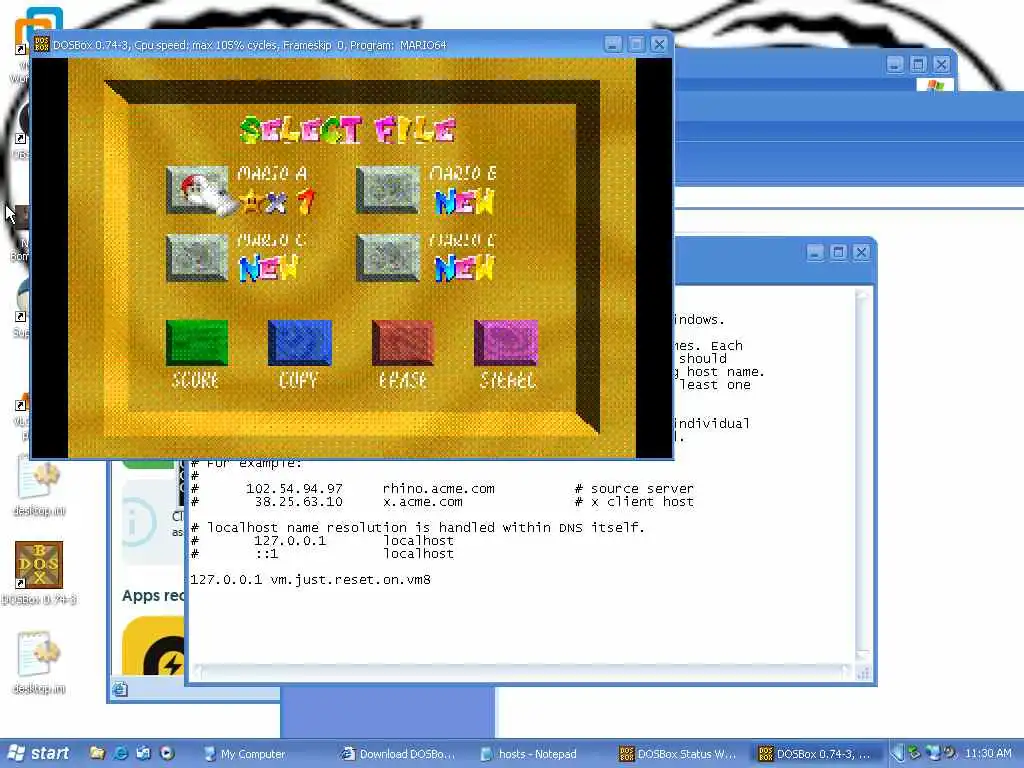Close the DOSBox MARIO64 window
Image resolution: width=1024 pixels, height=768 pixels.
click(x=659, y=44)
